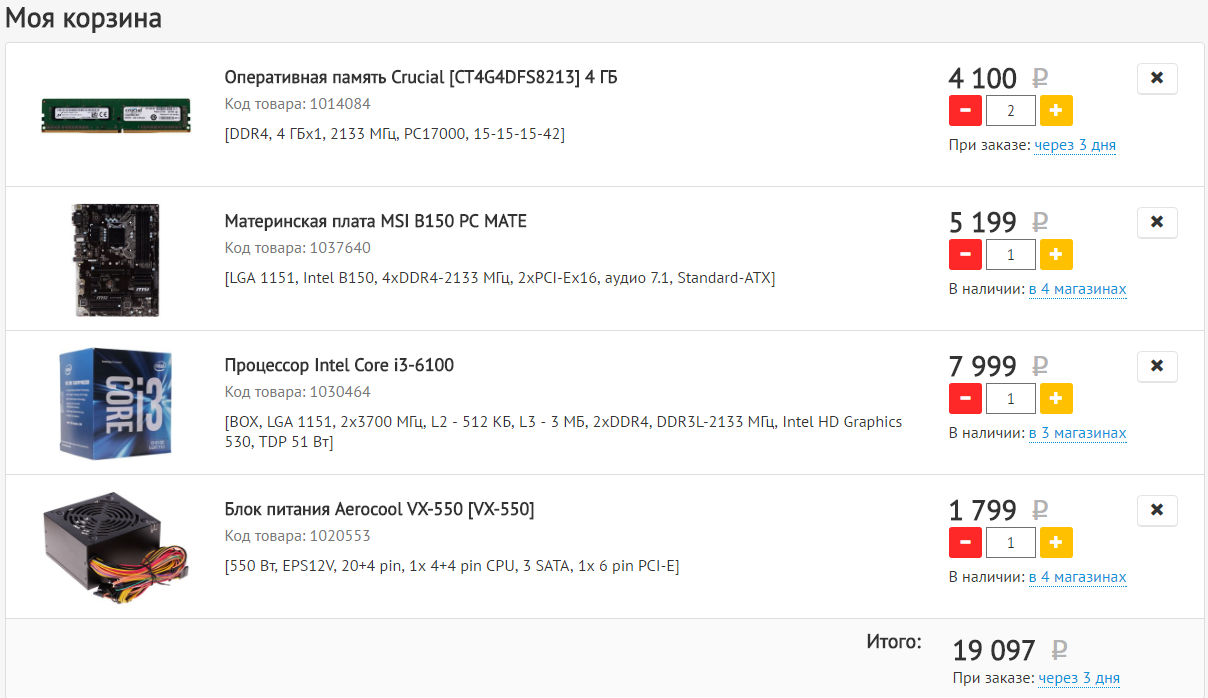This screenshot has width=1208, height=698.
Task: Increase Crucial RAM quantity with plus button
Action: (1056, 111)
